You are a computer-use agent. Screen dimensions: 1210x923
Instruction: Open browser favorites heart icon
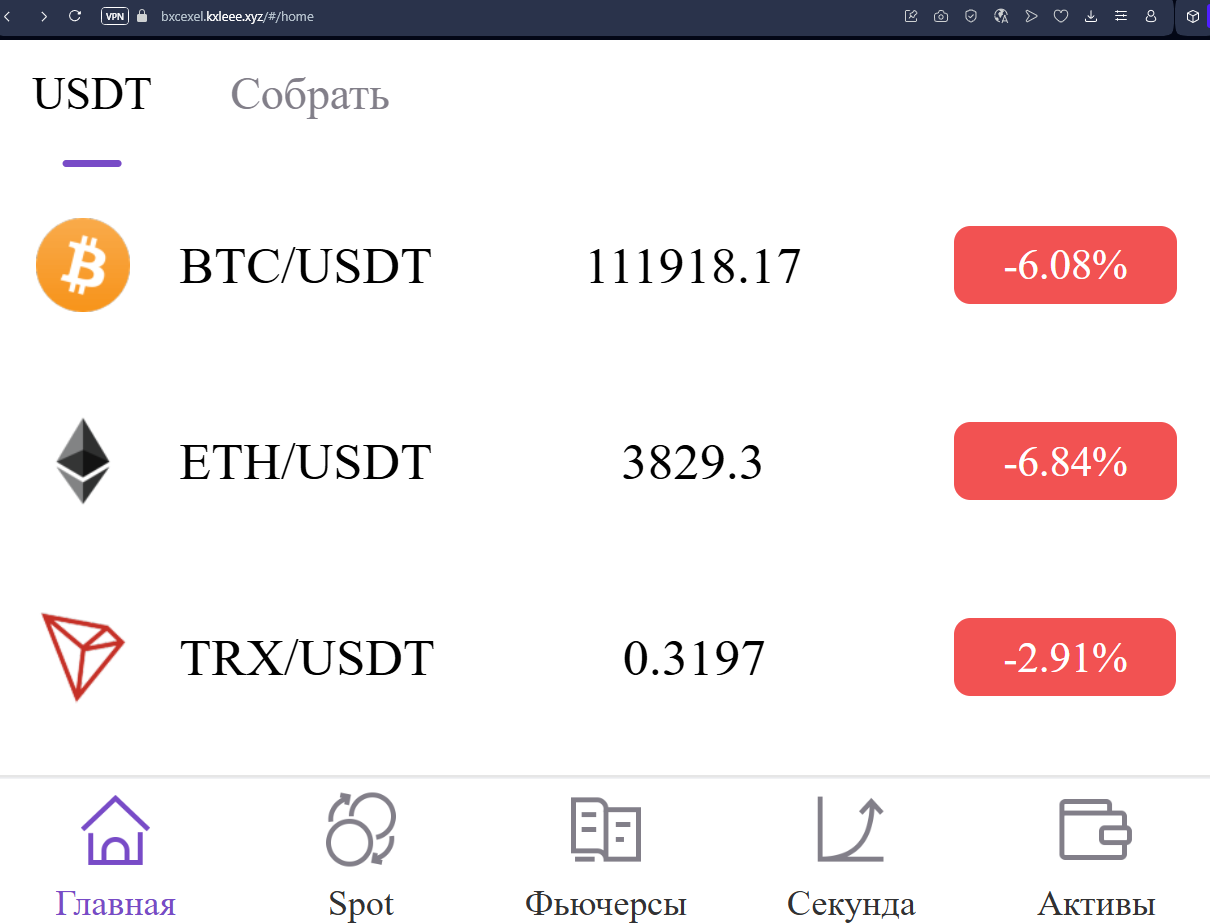(1061, 16)
